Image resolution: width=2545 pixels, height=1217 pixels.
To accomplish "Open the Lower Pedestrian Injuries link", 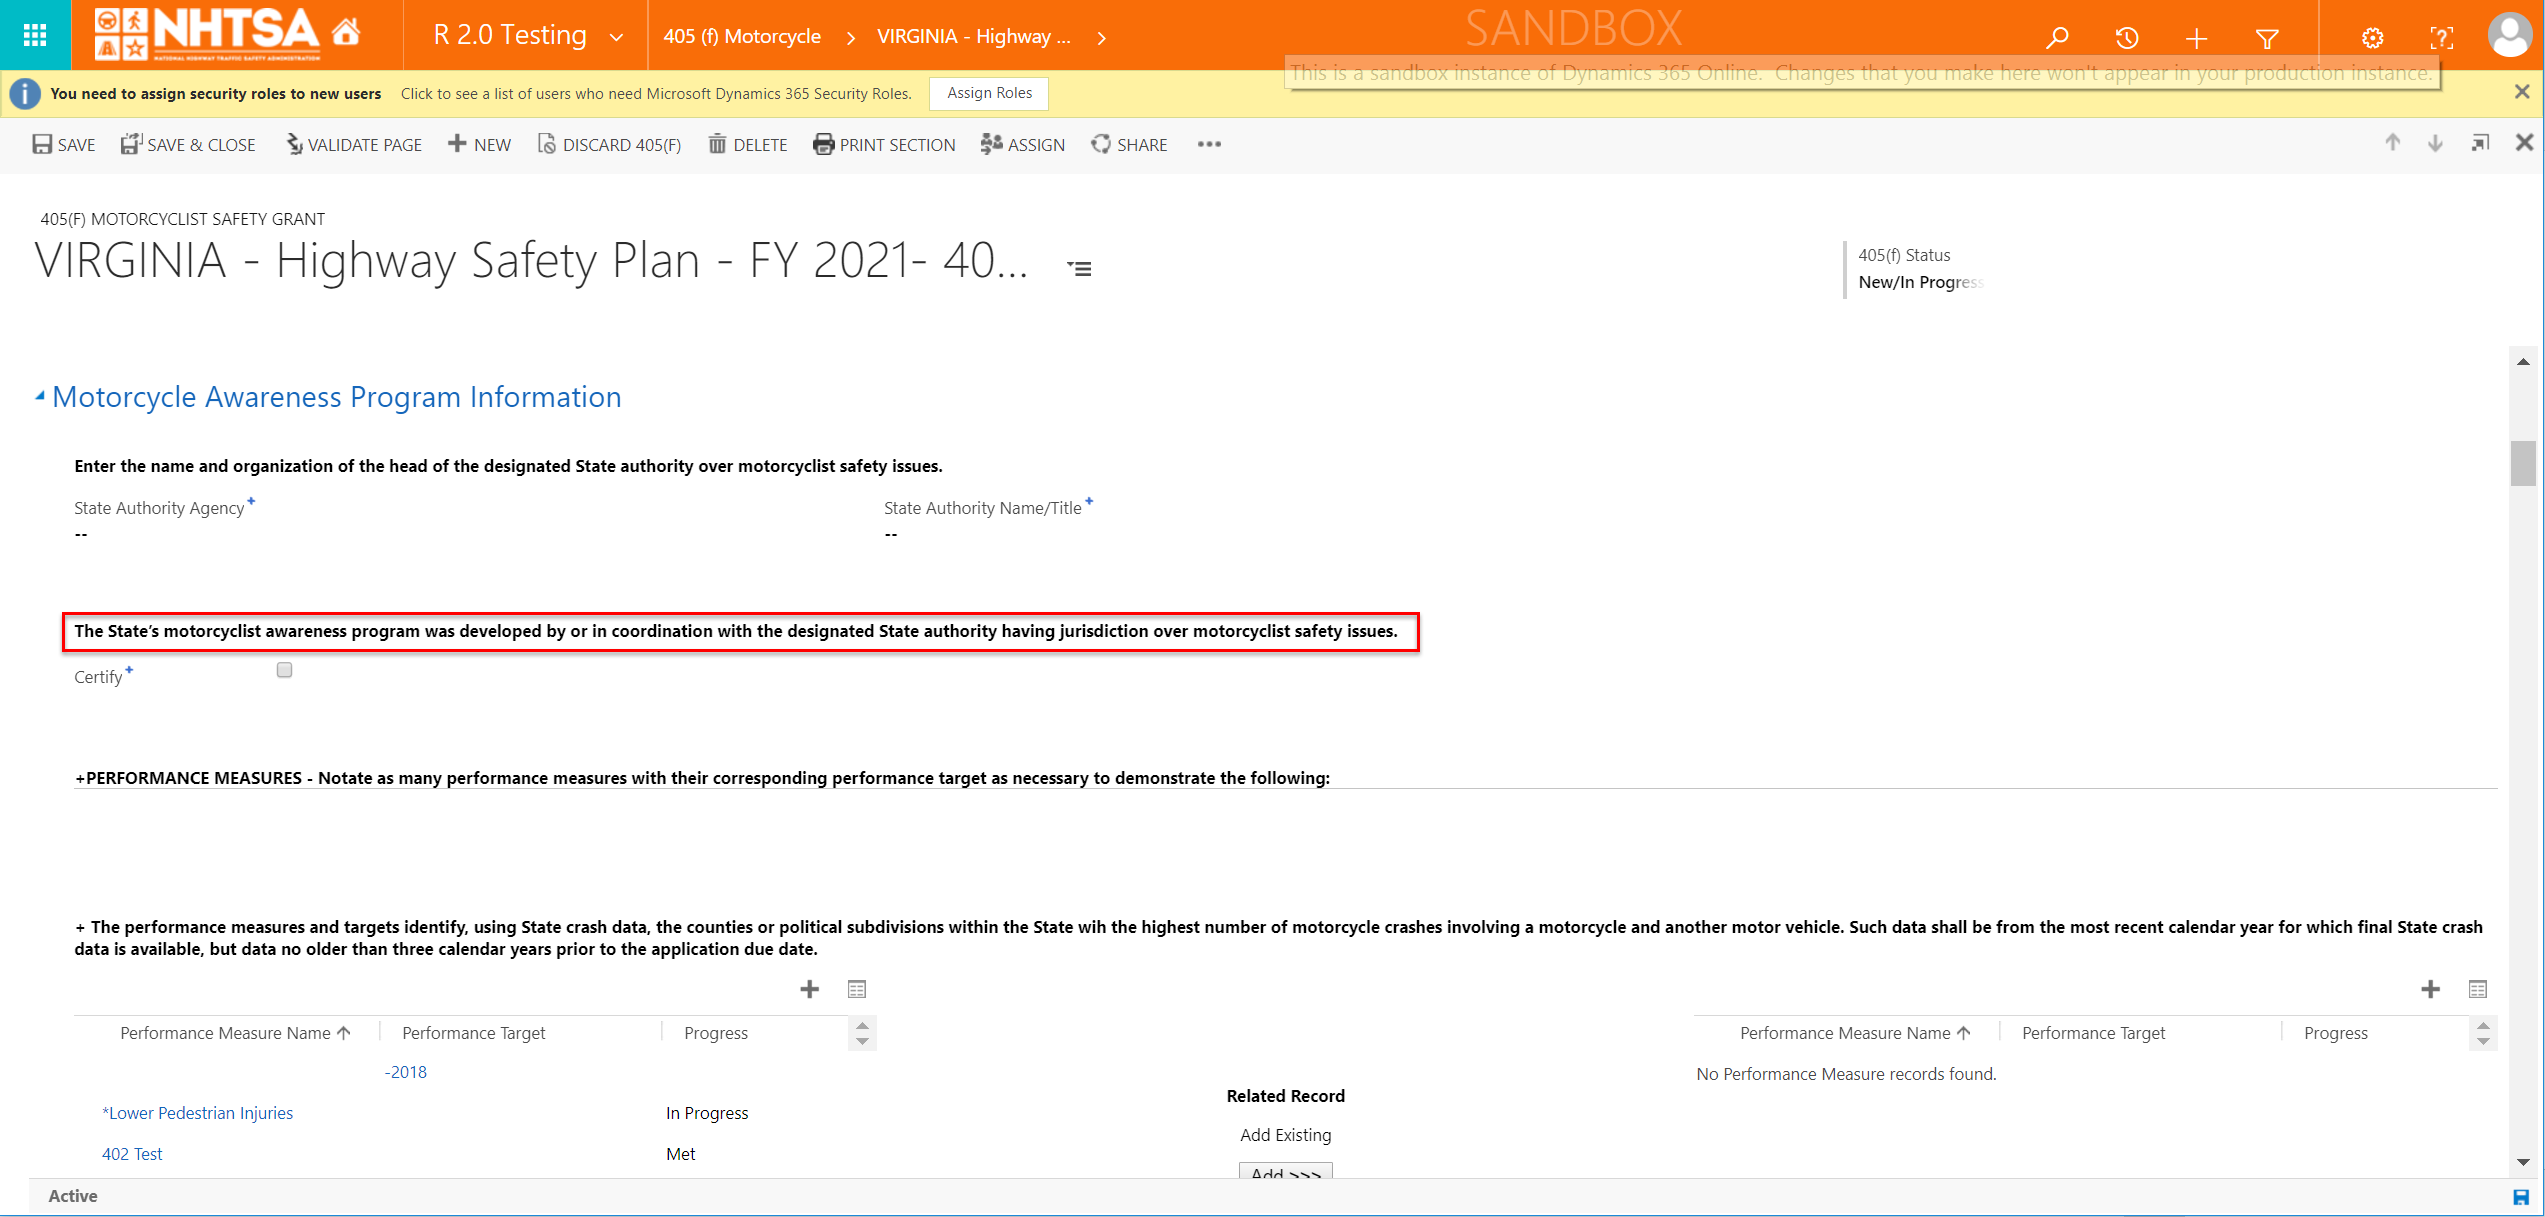I will click(x=200, y=1113).
